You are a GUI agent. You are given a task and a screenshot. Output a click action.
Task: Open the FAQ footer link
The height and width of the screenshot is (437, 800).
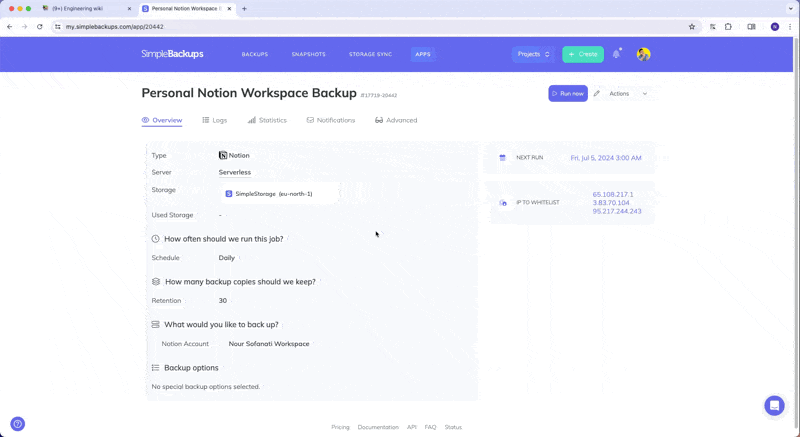point(431,427)
